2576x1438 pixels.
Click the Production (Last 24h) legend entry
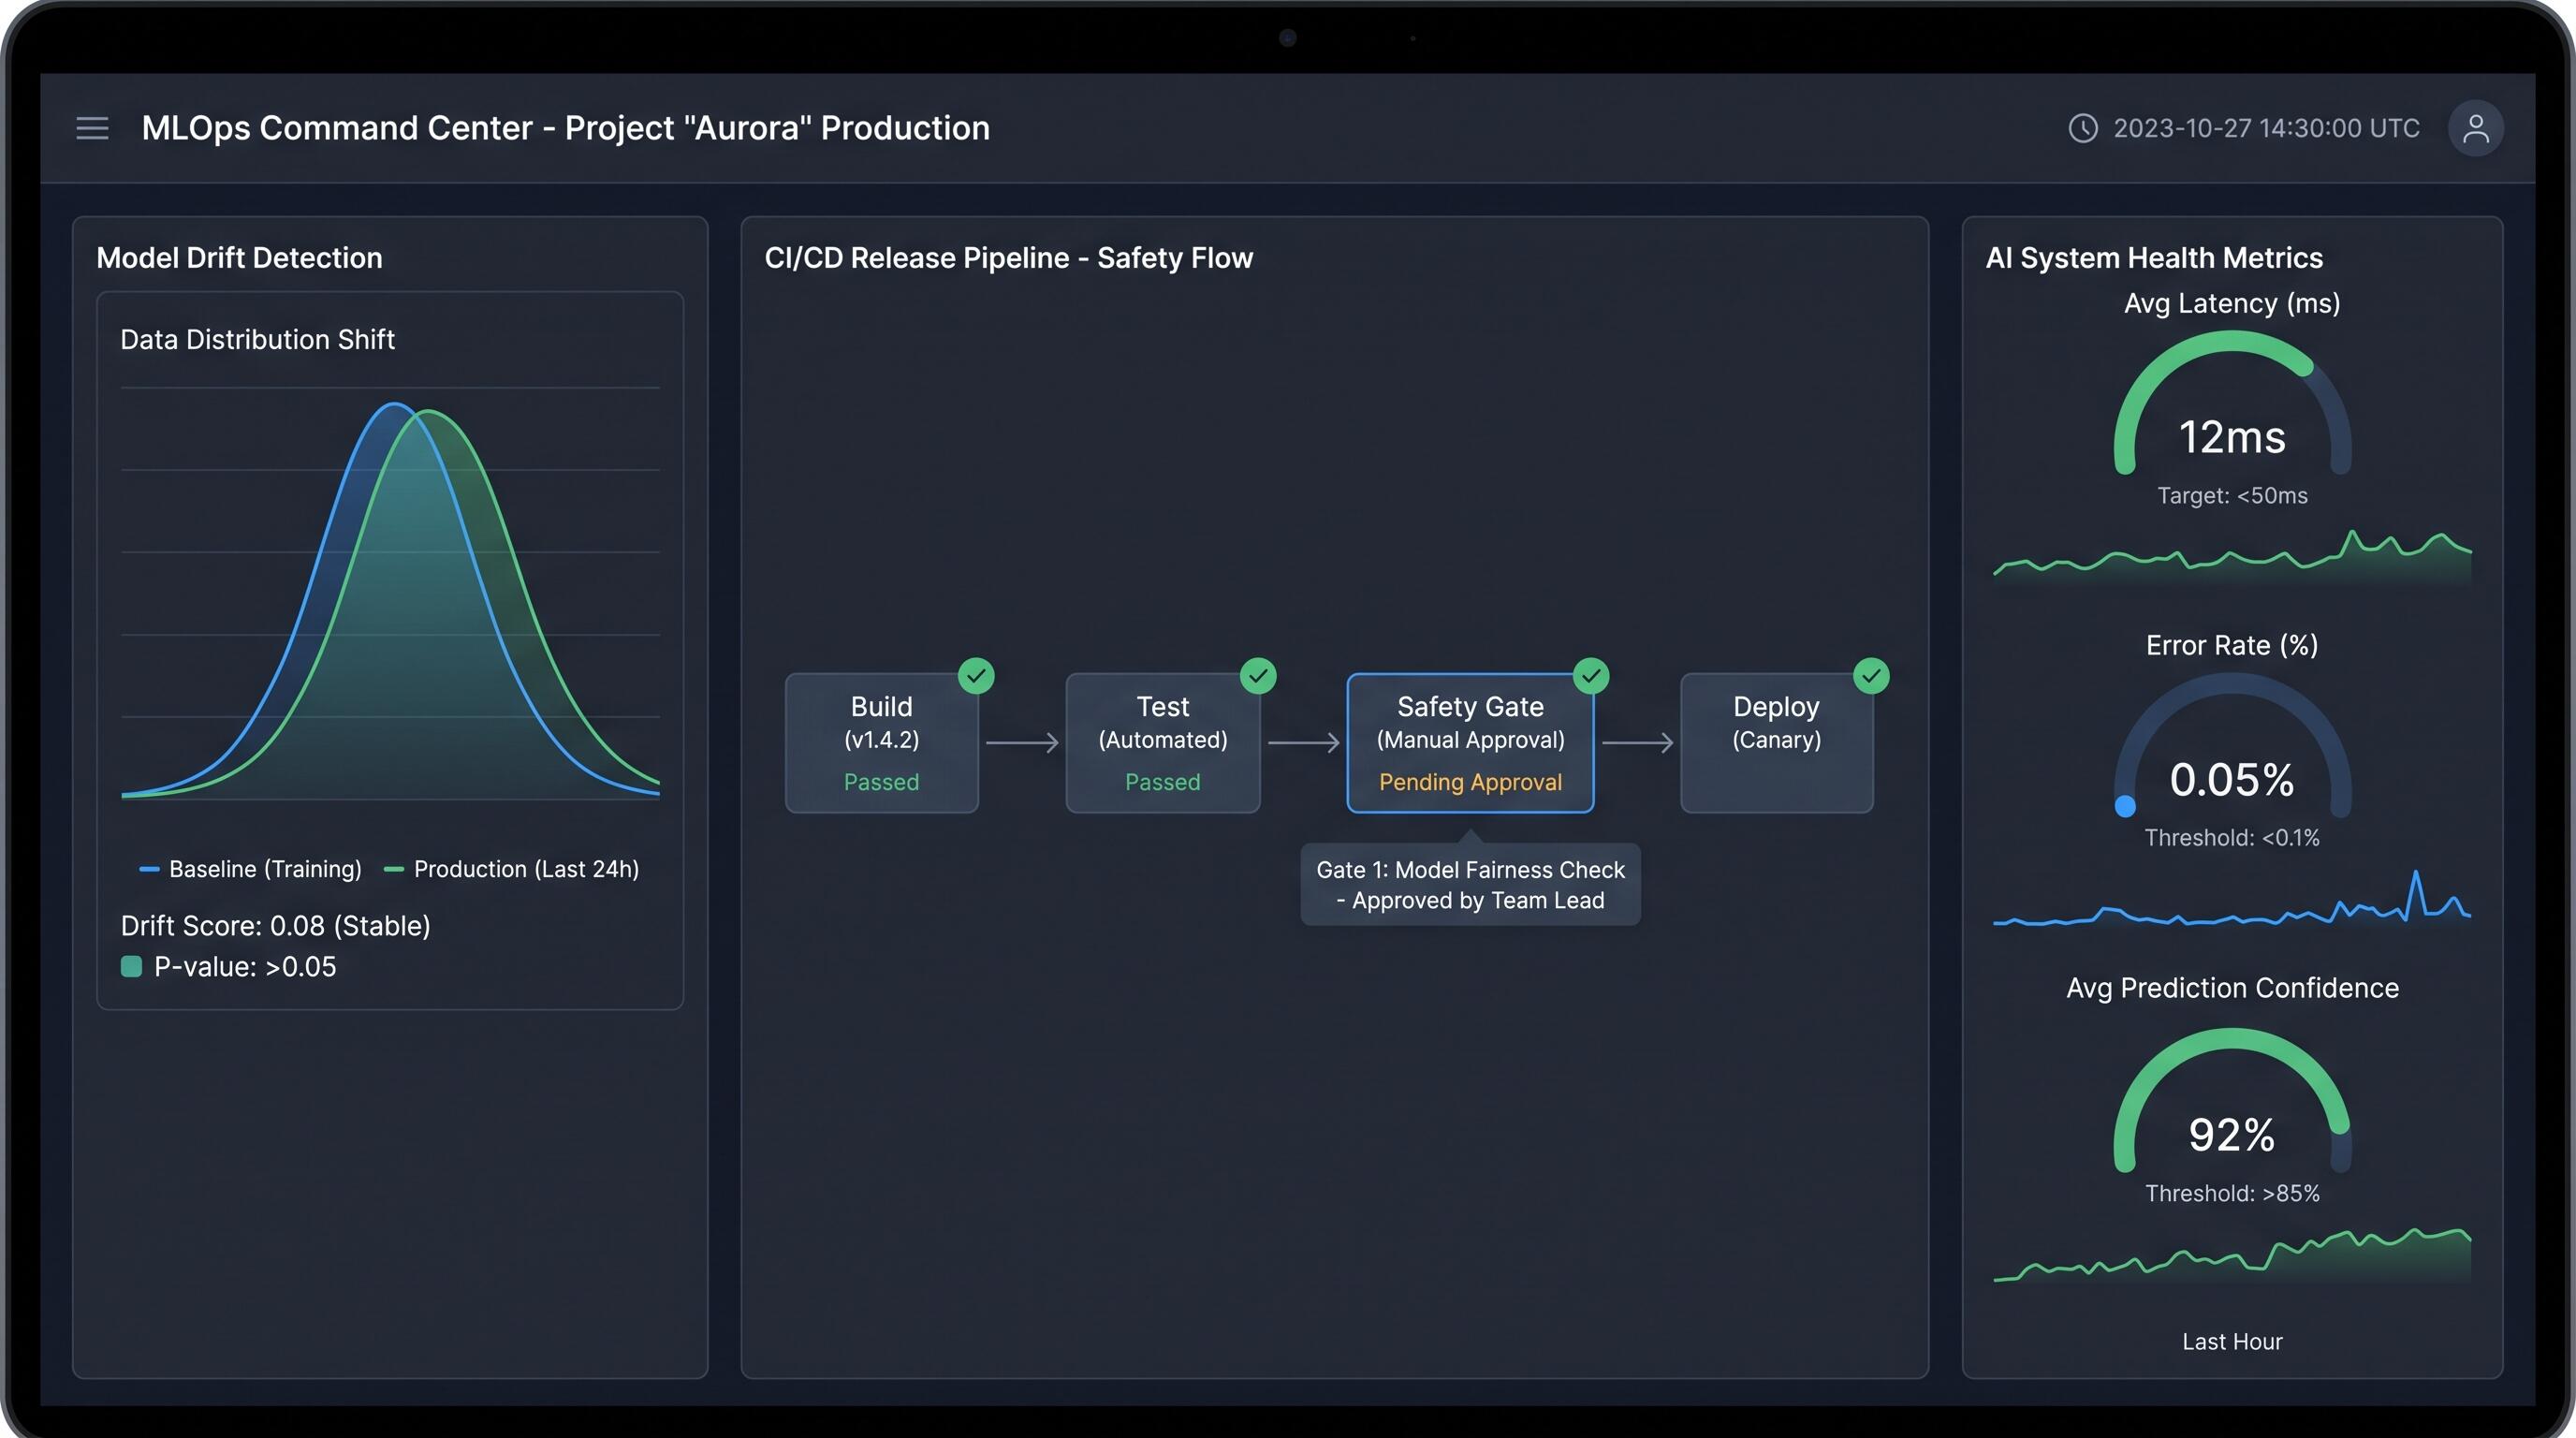(512, 869)
